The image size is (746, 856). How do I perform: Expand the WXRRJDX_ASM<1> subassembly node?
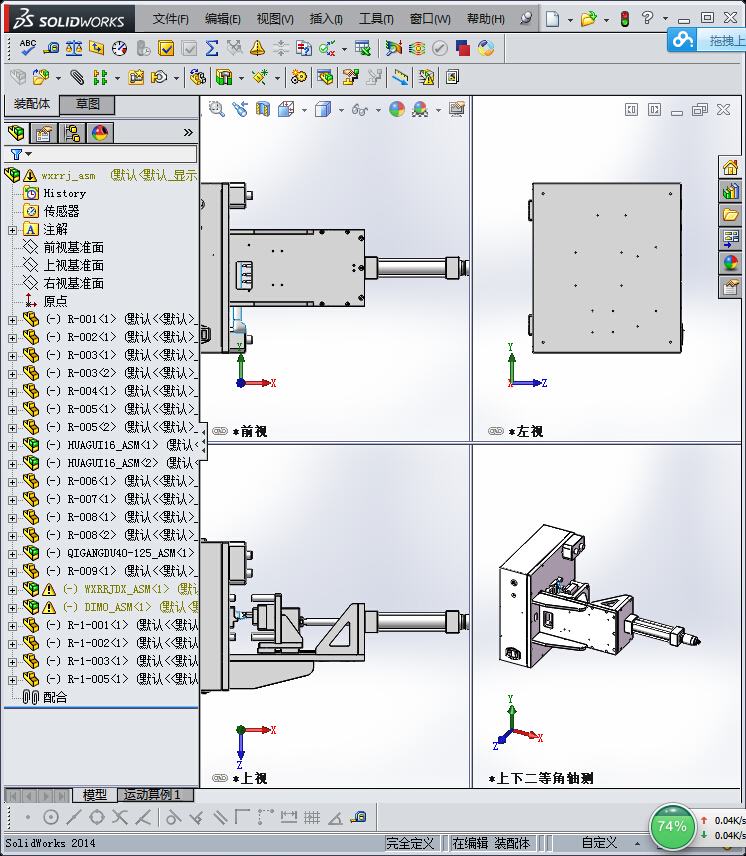(13, 590)
